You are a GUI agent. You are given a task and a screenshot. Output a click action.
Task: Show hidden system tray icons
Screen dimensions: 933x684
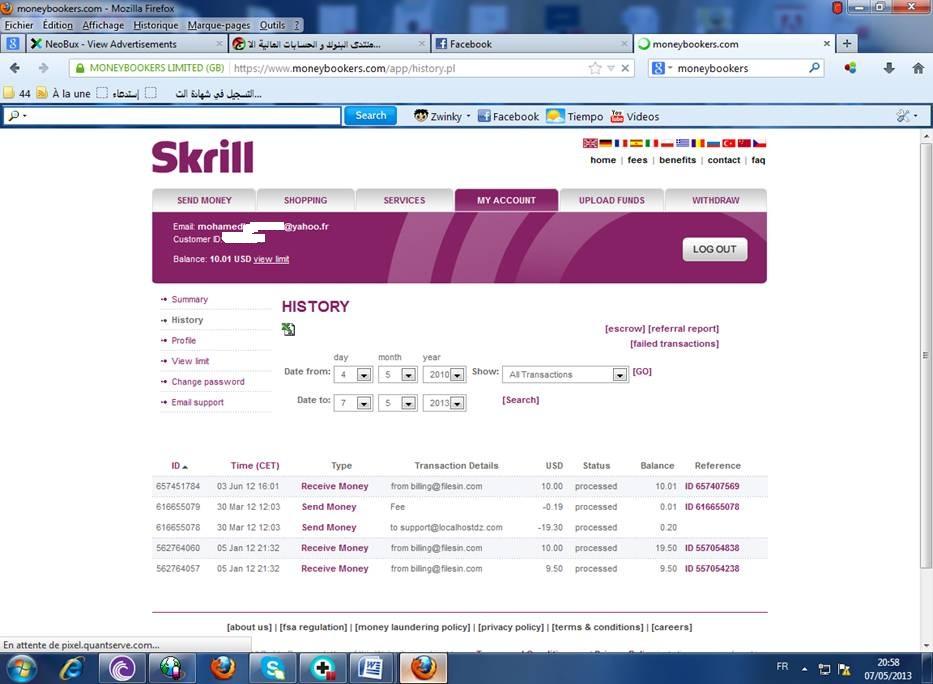point(804,669)
